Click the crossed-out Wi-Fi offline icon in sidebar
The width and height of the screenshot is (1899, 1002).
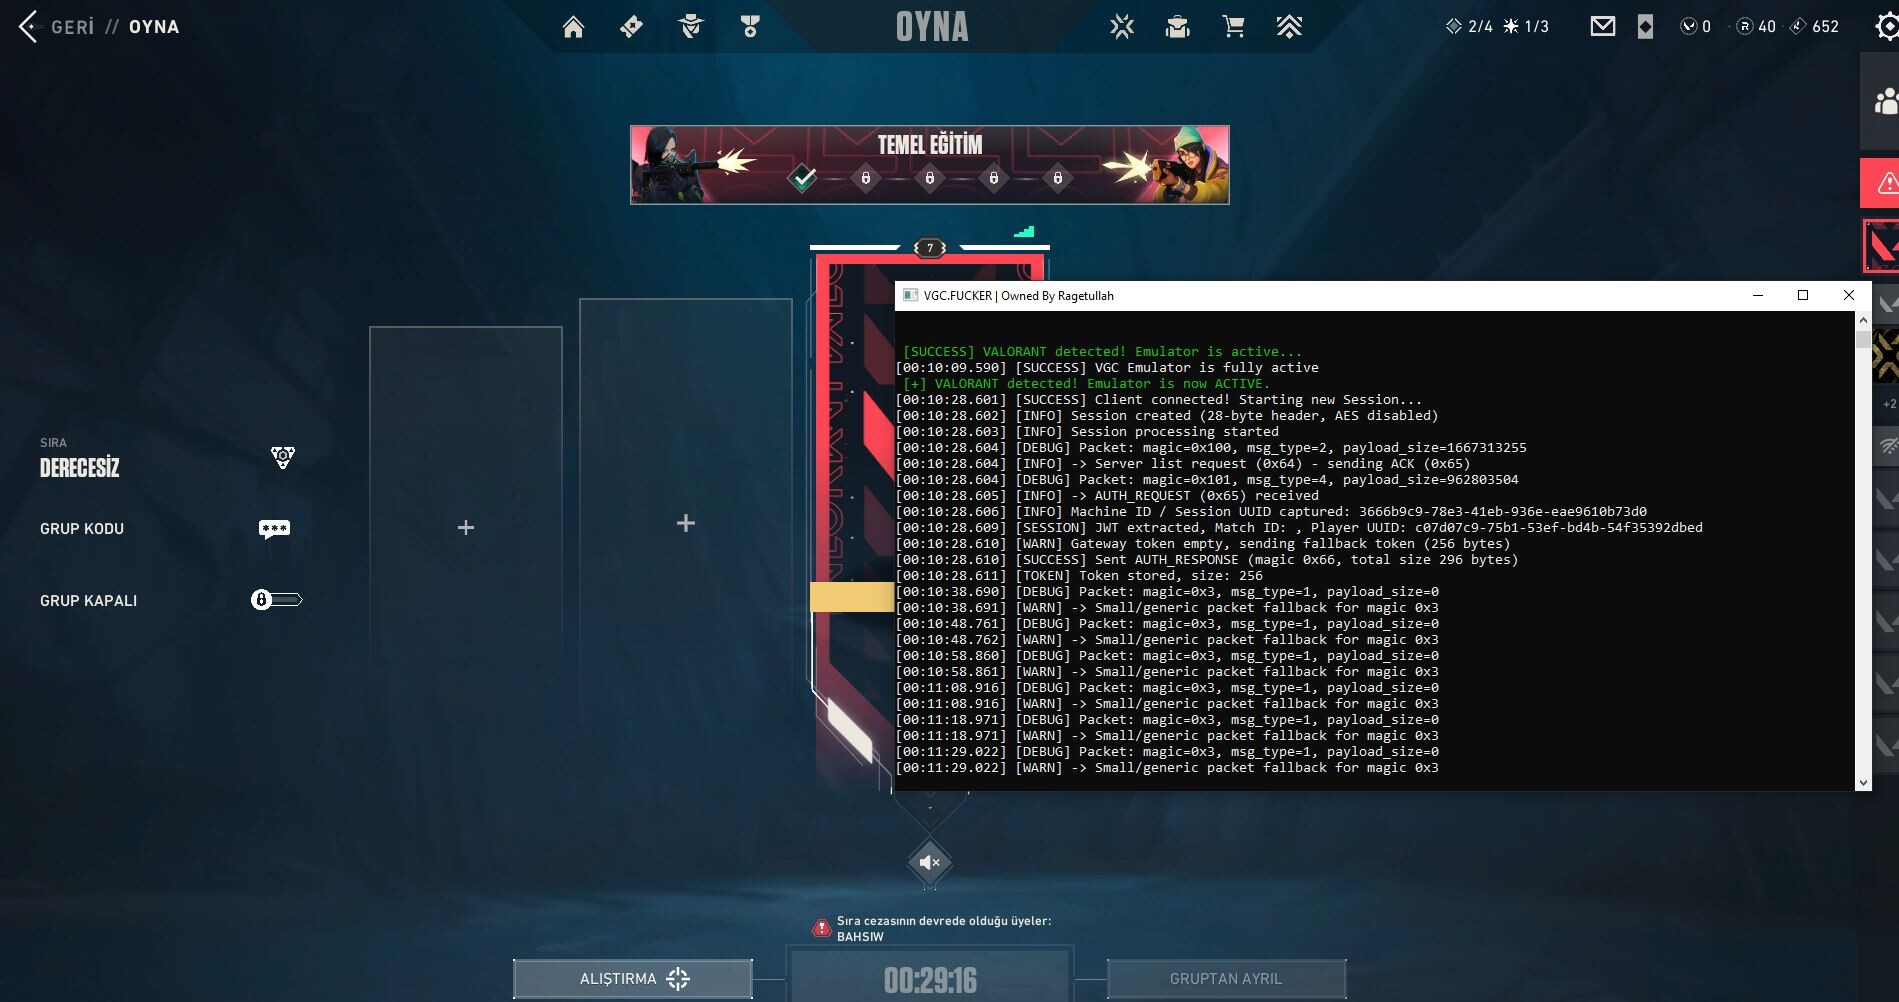click(x=1887, y=444)
